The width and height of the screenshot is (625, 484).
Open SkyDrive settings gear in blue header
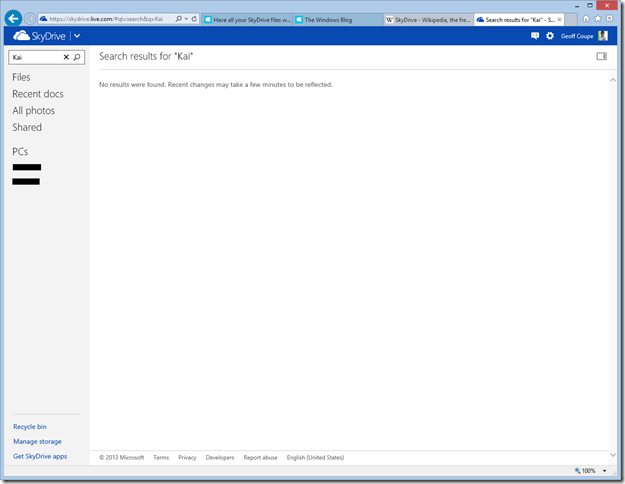click(550, 36)
